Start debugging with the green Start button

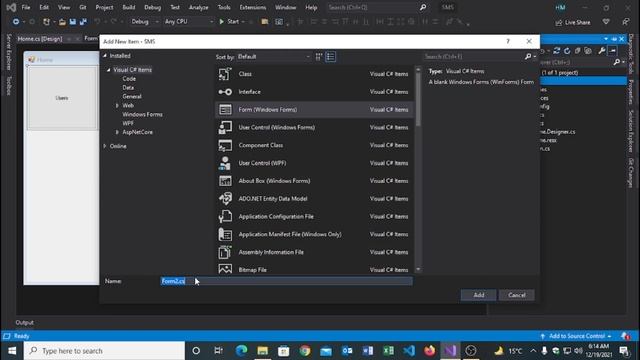[x=229, y=22]
